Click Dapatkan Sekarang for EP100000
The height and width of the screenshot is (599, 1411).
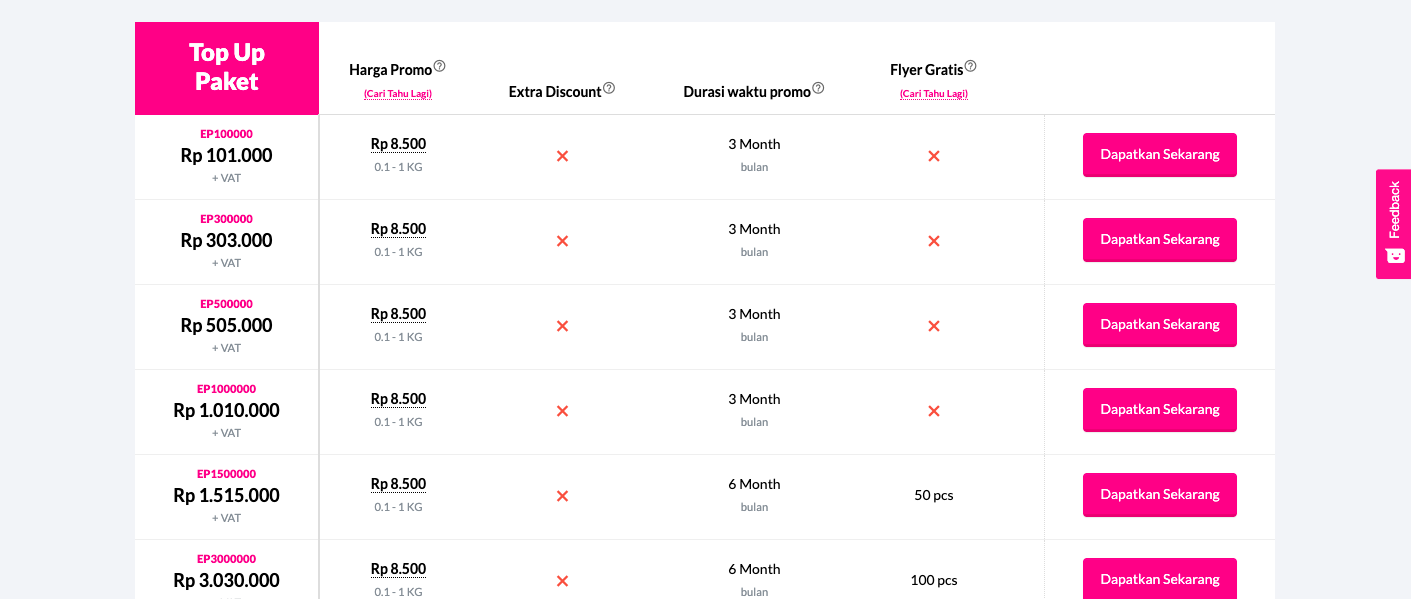pos(1159,155)
